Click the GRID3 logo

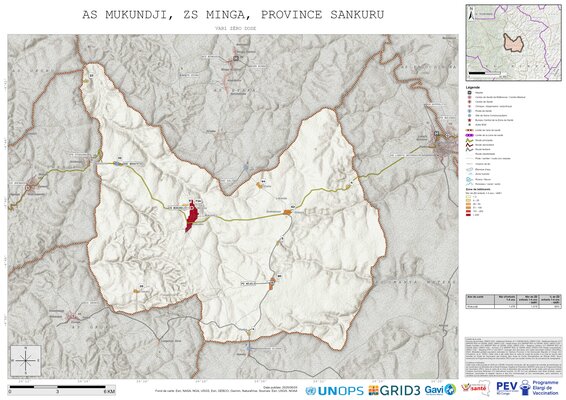pyautogui.click(x=394, y=390)
